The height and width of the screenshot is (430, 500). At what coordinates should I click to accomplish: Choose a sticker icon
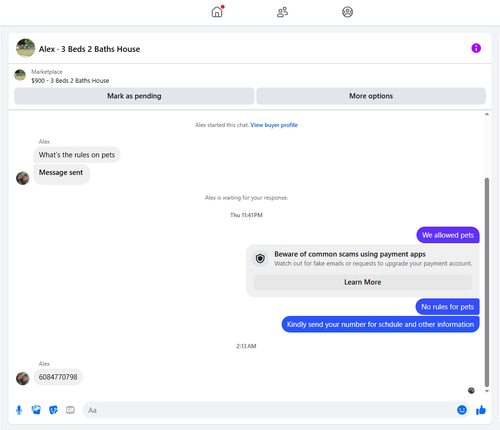click(53, 410)
